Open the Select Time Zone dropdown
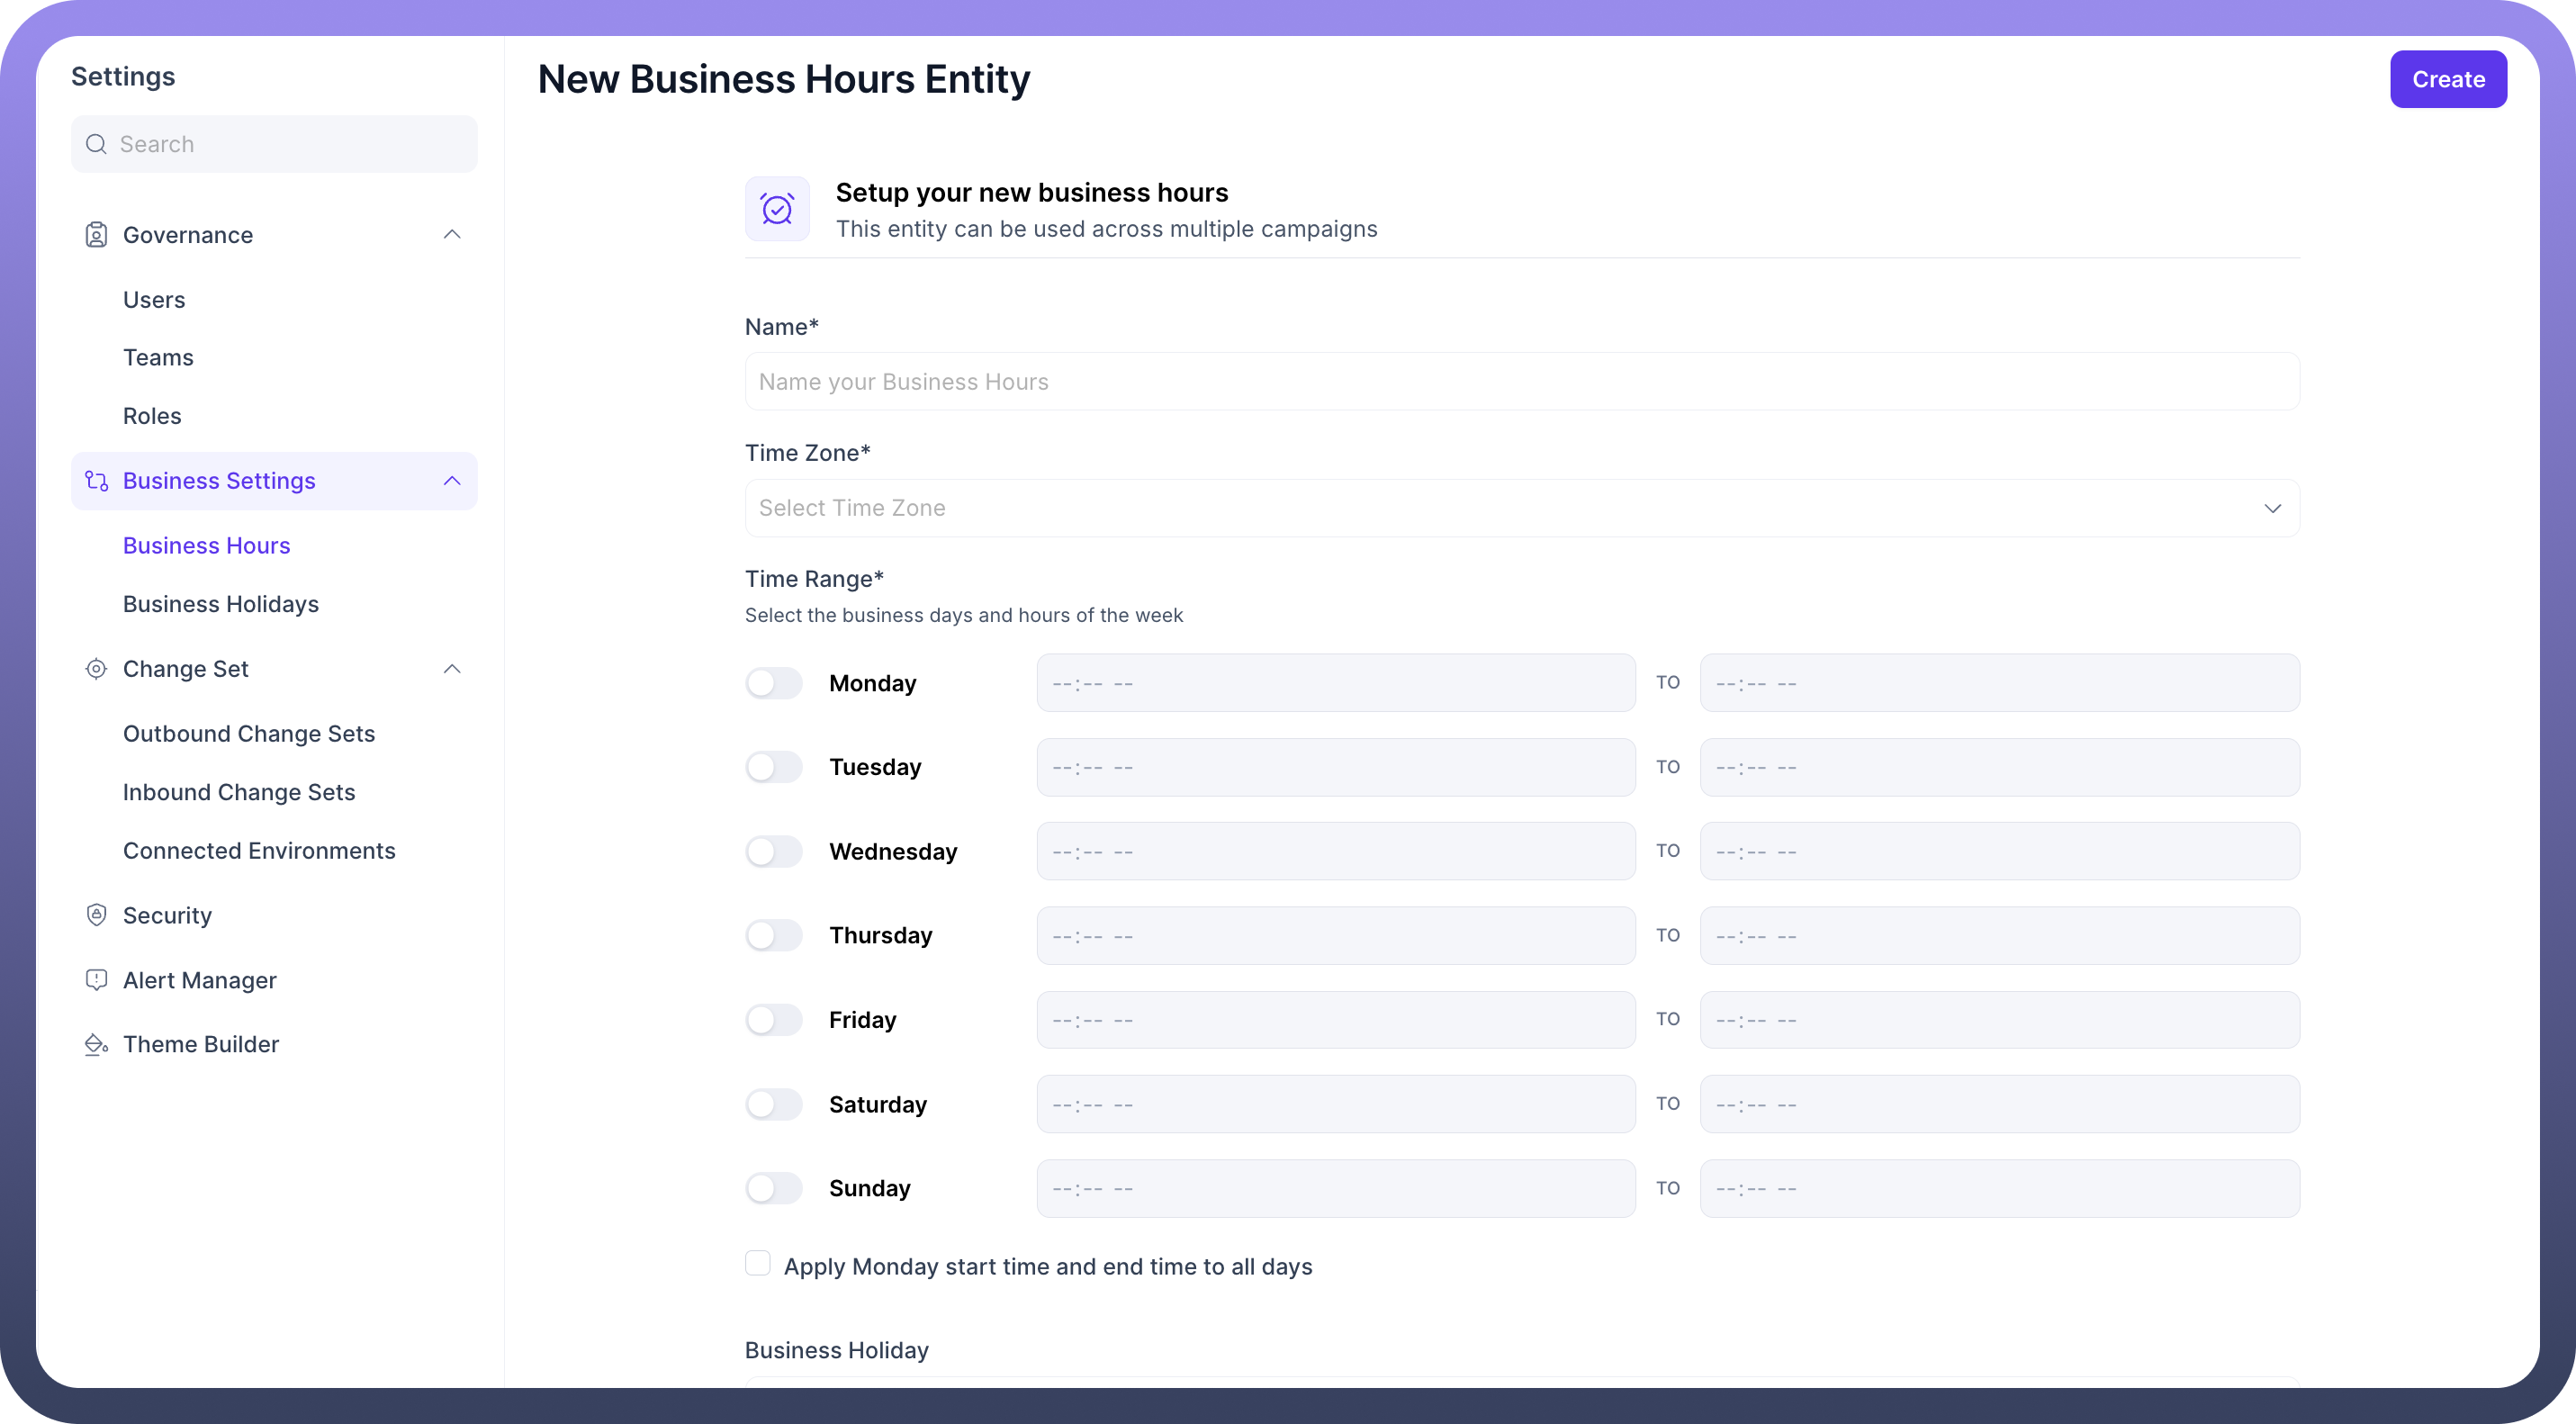The height and width of the screenshot is (1424, 2576). pyautogui.click(x=1521, y=508)
